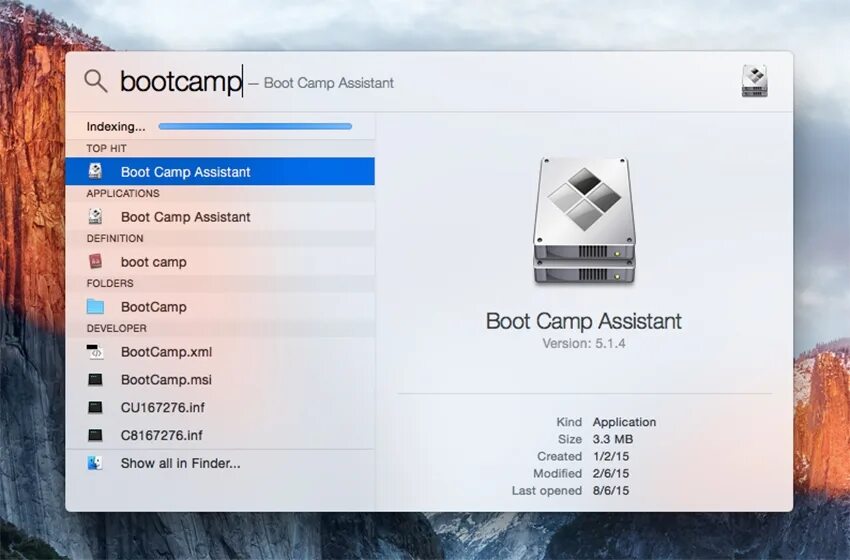Screen dimensions: 850x560
Task: Click the C8167276.inf file icon
Action: click(95, 435)
